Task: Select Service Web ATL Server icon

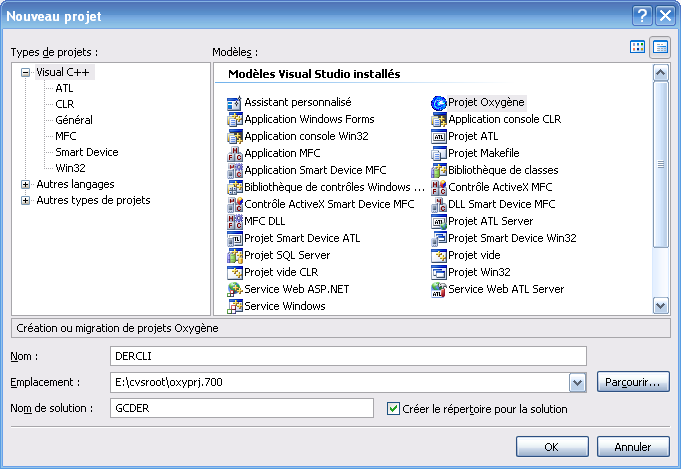Action: [x=439, y=289]
